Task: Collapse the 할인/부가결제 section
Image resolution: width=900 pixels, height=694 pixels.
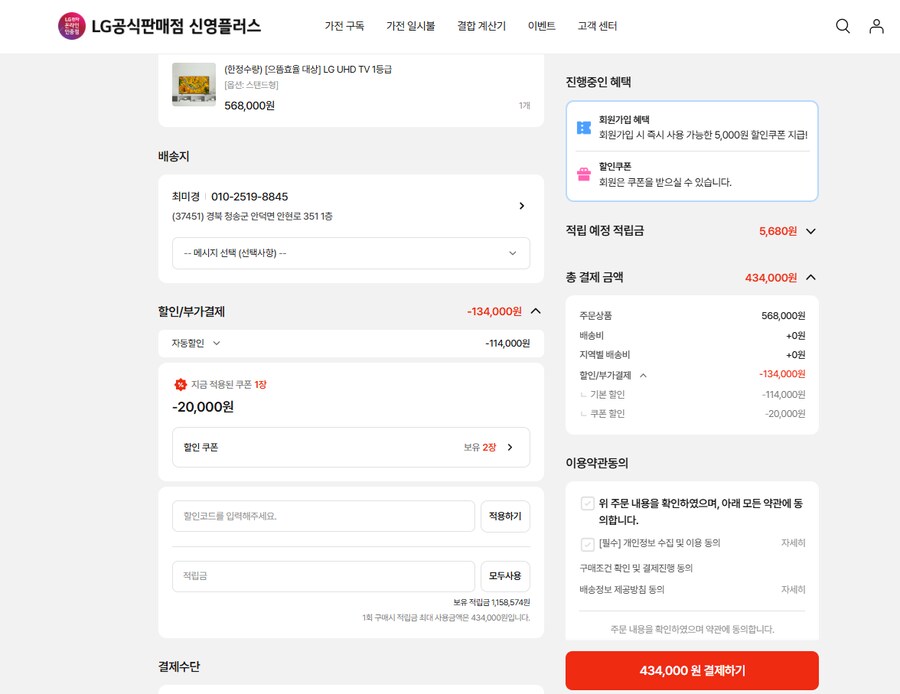Action: pos(536,311)
